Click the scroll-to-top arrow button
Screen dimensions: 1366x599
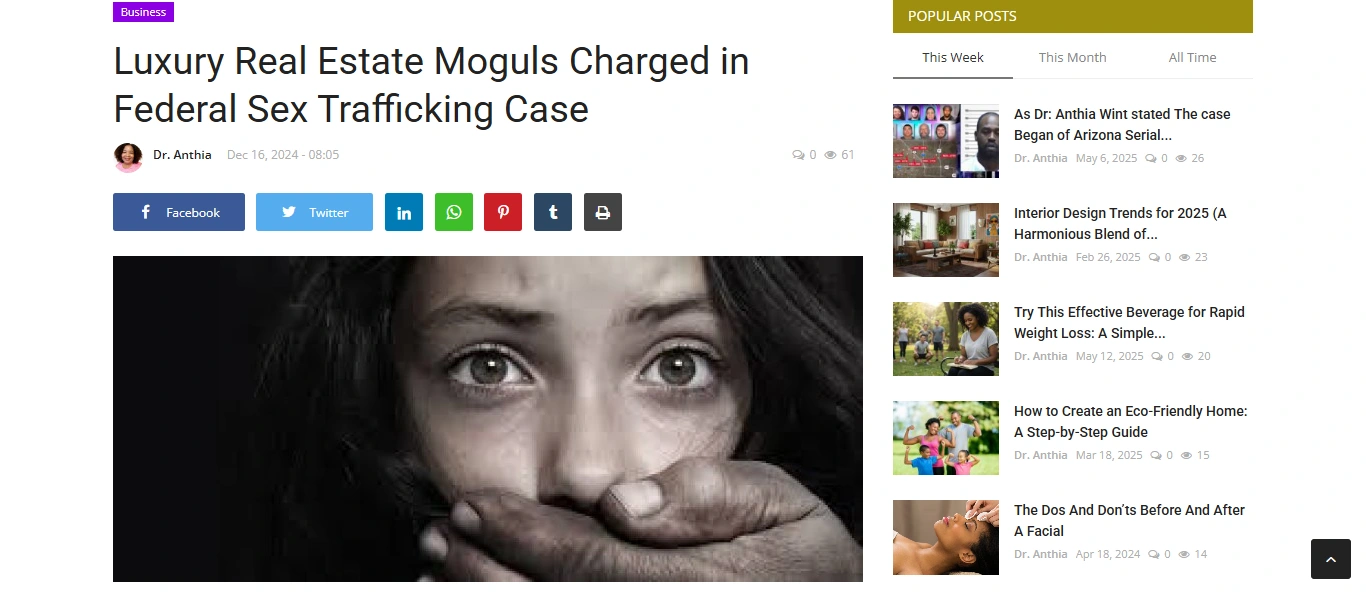[1331, 559]
